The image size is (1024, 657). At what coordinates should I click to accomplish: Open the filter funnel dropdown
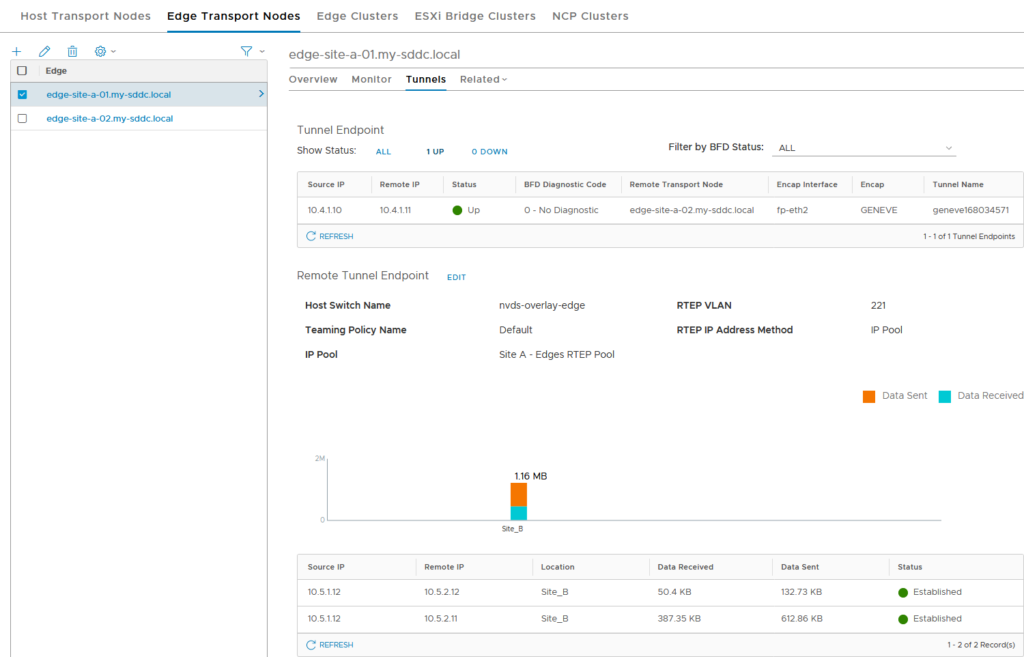pyautogui.click(x=252, y=51)
